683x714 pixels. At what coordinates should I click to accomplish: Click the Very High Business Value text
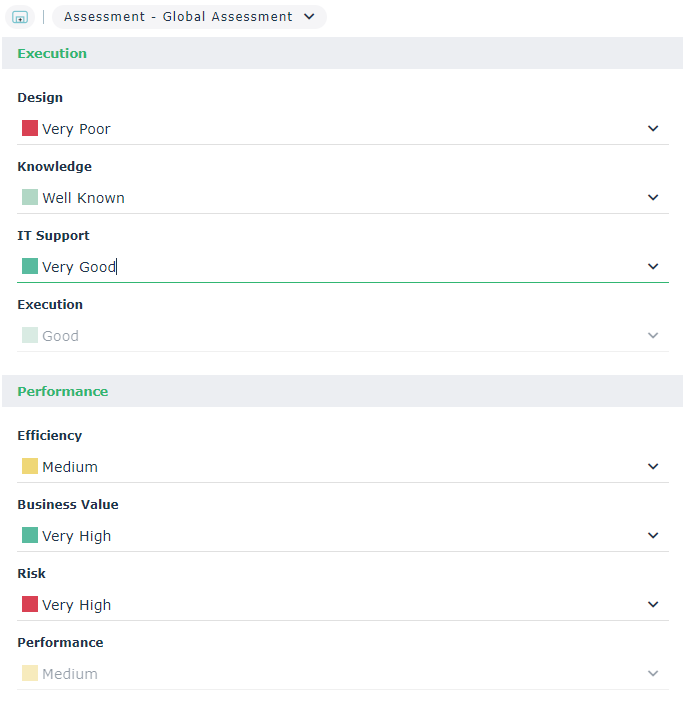click(x=76, y=536)
